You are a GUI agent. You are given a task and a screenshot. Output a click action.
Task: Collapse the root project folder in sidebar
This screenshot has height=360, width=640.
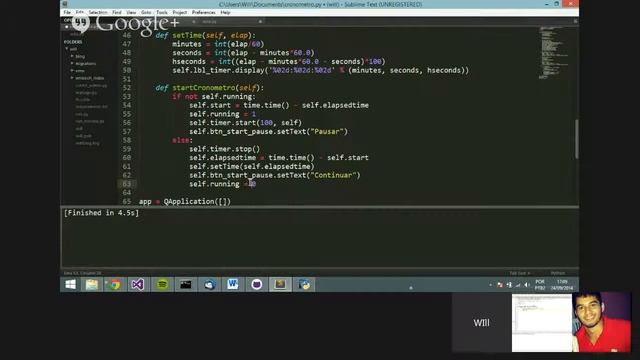[67, 49]
